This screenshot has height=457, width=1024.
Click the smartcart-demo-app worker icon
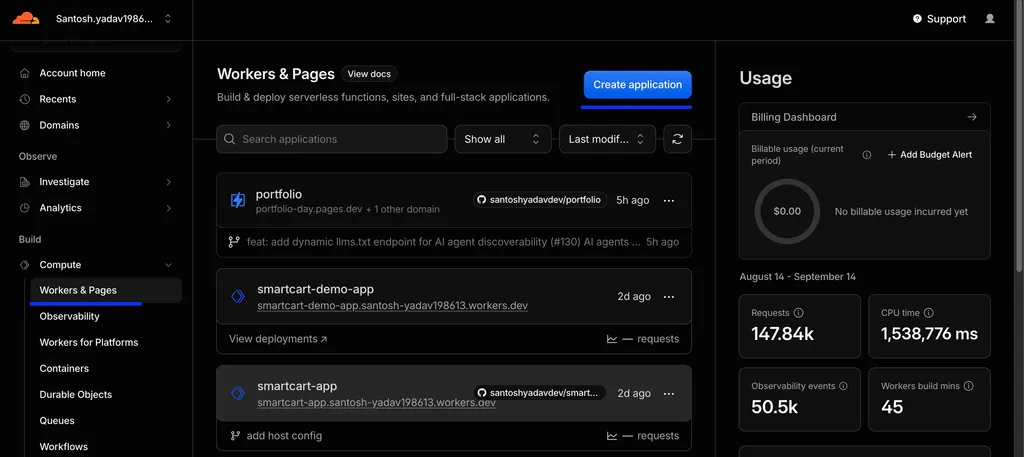coord(238,296)
